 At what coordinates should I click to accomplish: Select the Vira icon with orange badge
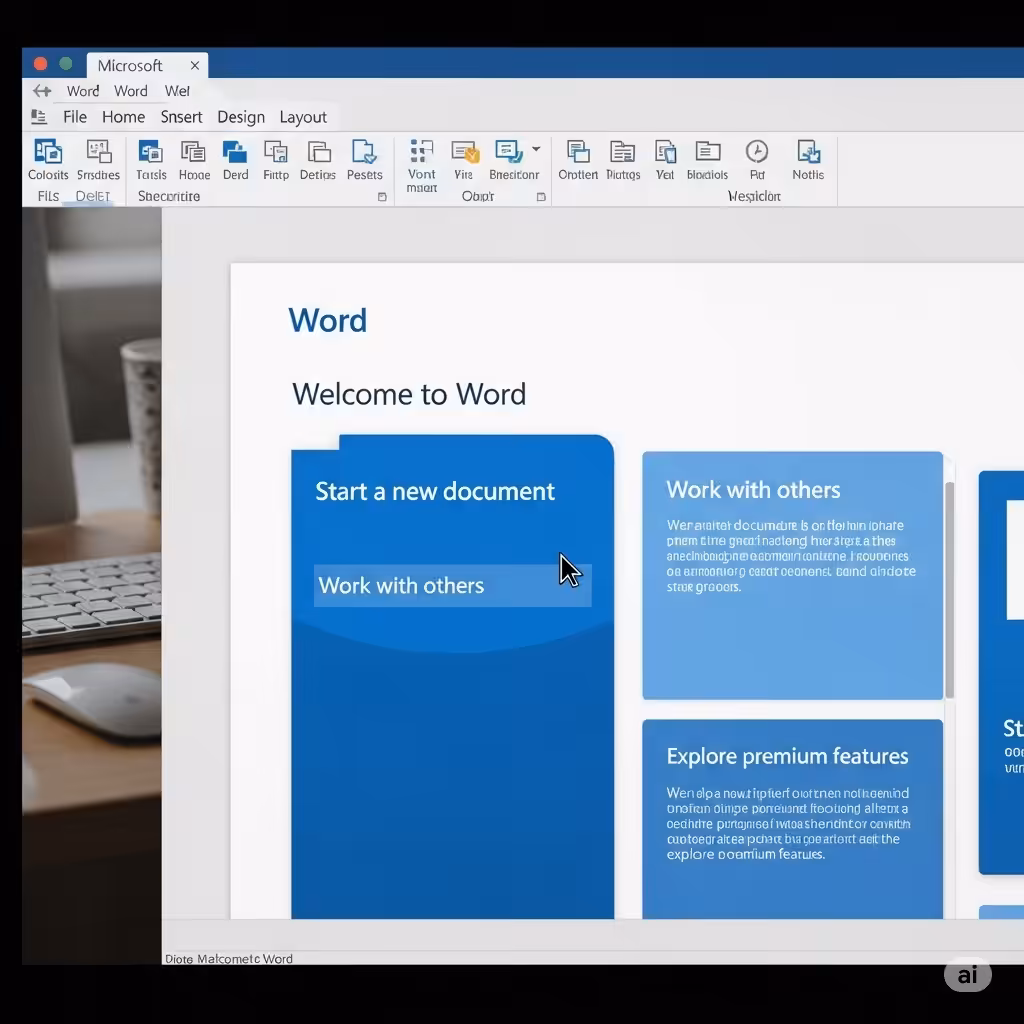pos(465,152)
